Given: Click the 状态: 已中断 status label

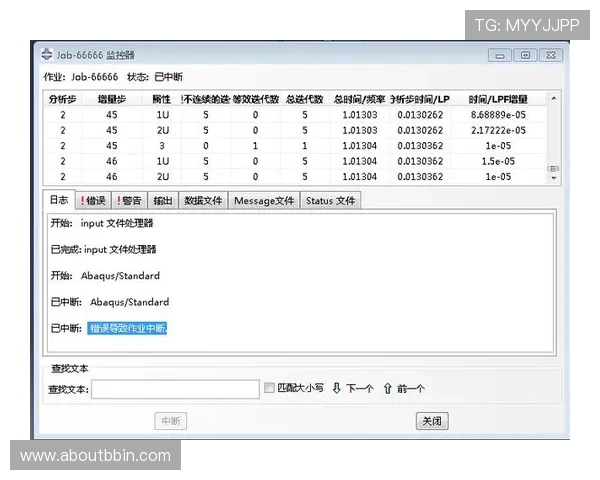Looking at the screenshot, I should 155,77.
